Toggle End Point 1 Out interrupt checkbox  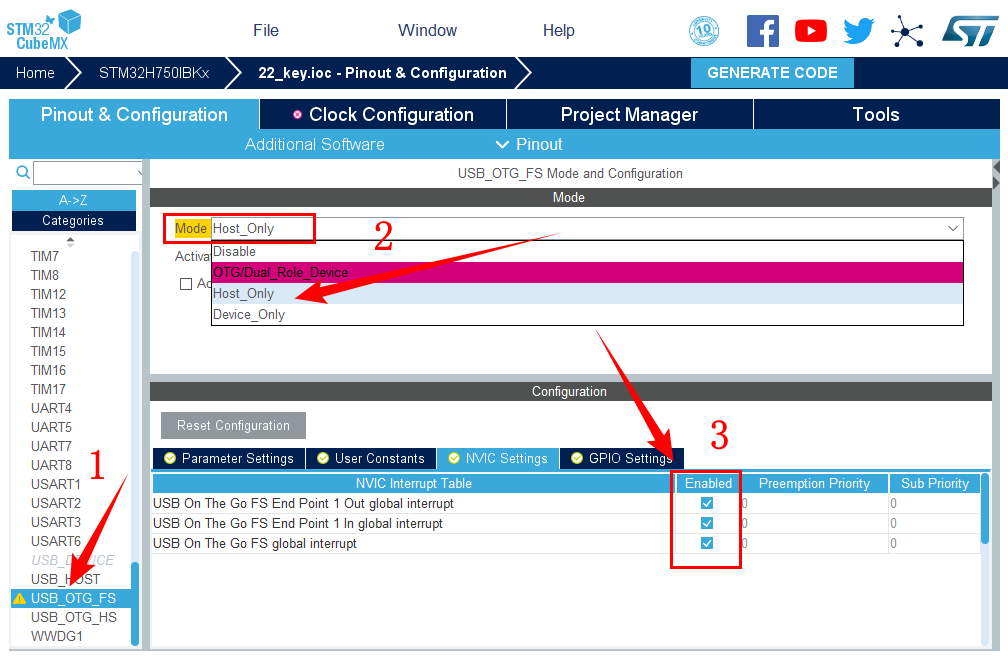click(707, 504)
